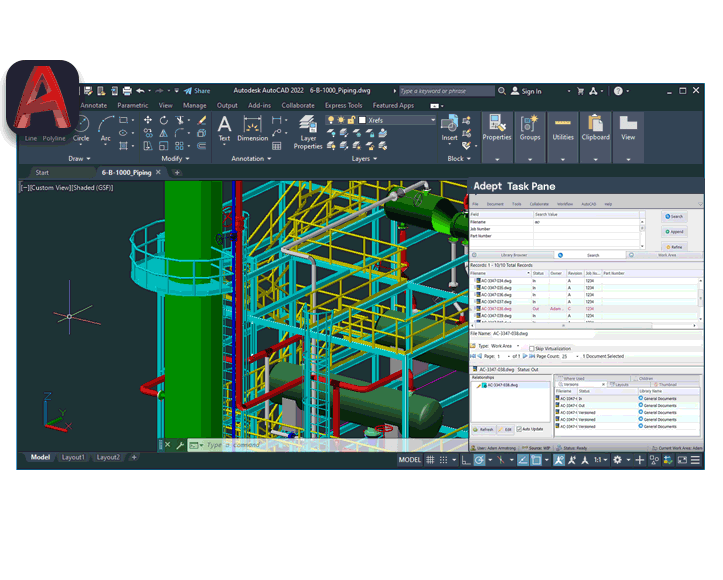Toggle object snap tracking in status bar
The height and width of the screenshot is (580, 723).
[x=523, y=460]
